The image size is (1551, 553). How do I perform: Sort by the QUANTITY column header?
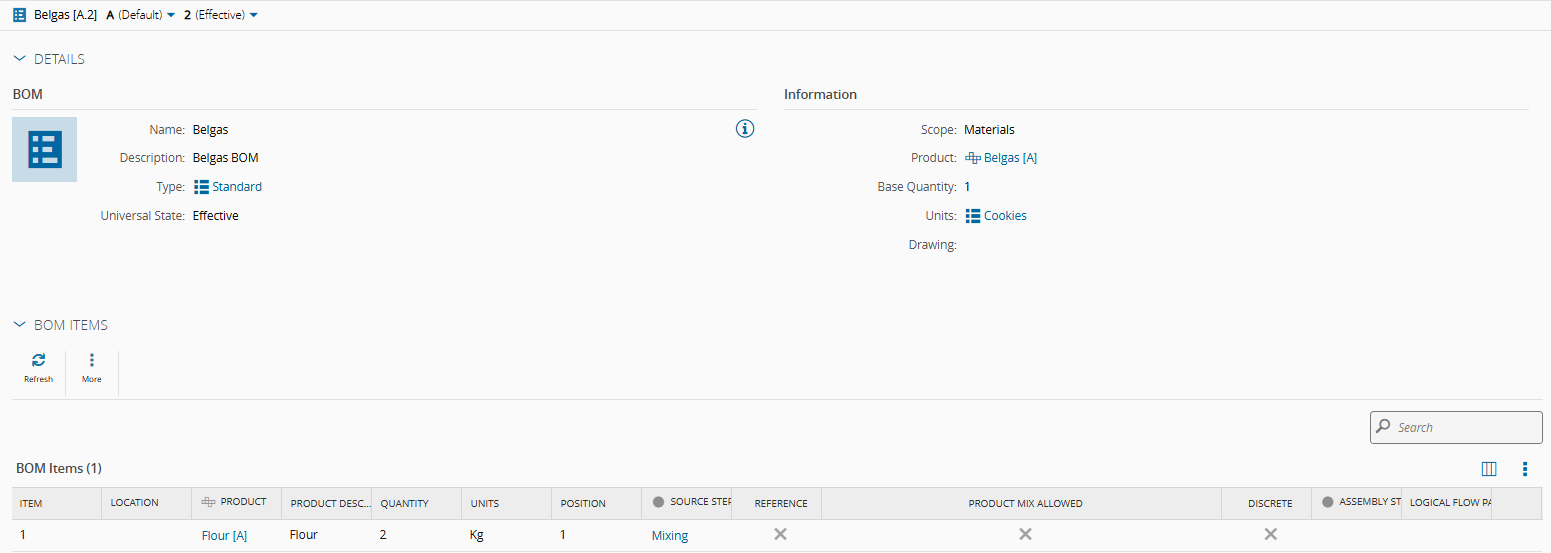tap(417, 503)
